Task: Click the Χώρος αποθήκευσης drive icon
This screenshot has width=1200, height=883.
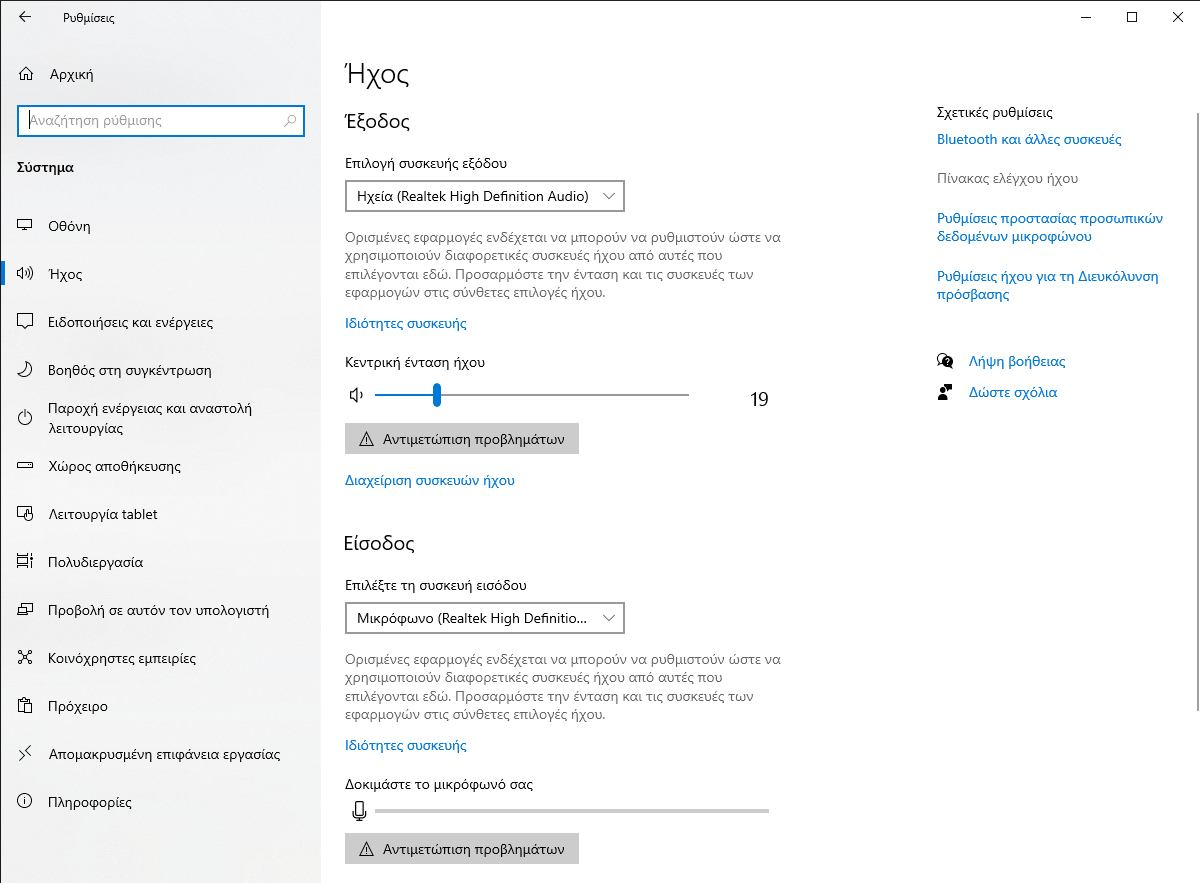Action: pyautogui.click(x=27, y=466)
